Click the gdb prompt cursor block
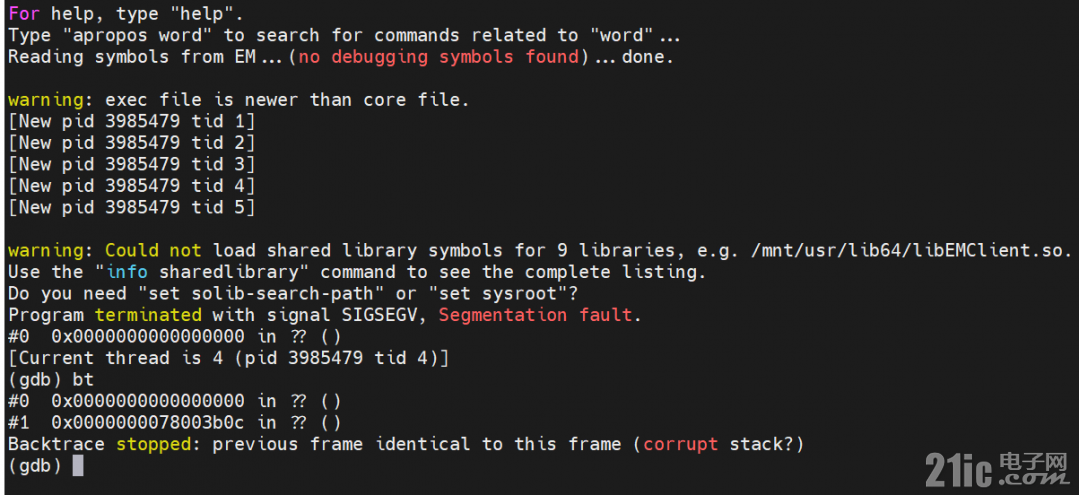Viewport: 1079px width, 495px height. (78, 465)
